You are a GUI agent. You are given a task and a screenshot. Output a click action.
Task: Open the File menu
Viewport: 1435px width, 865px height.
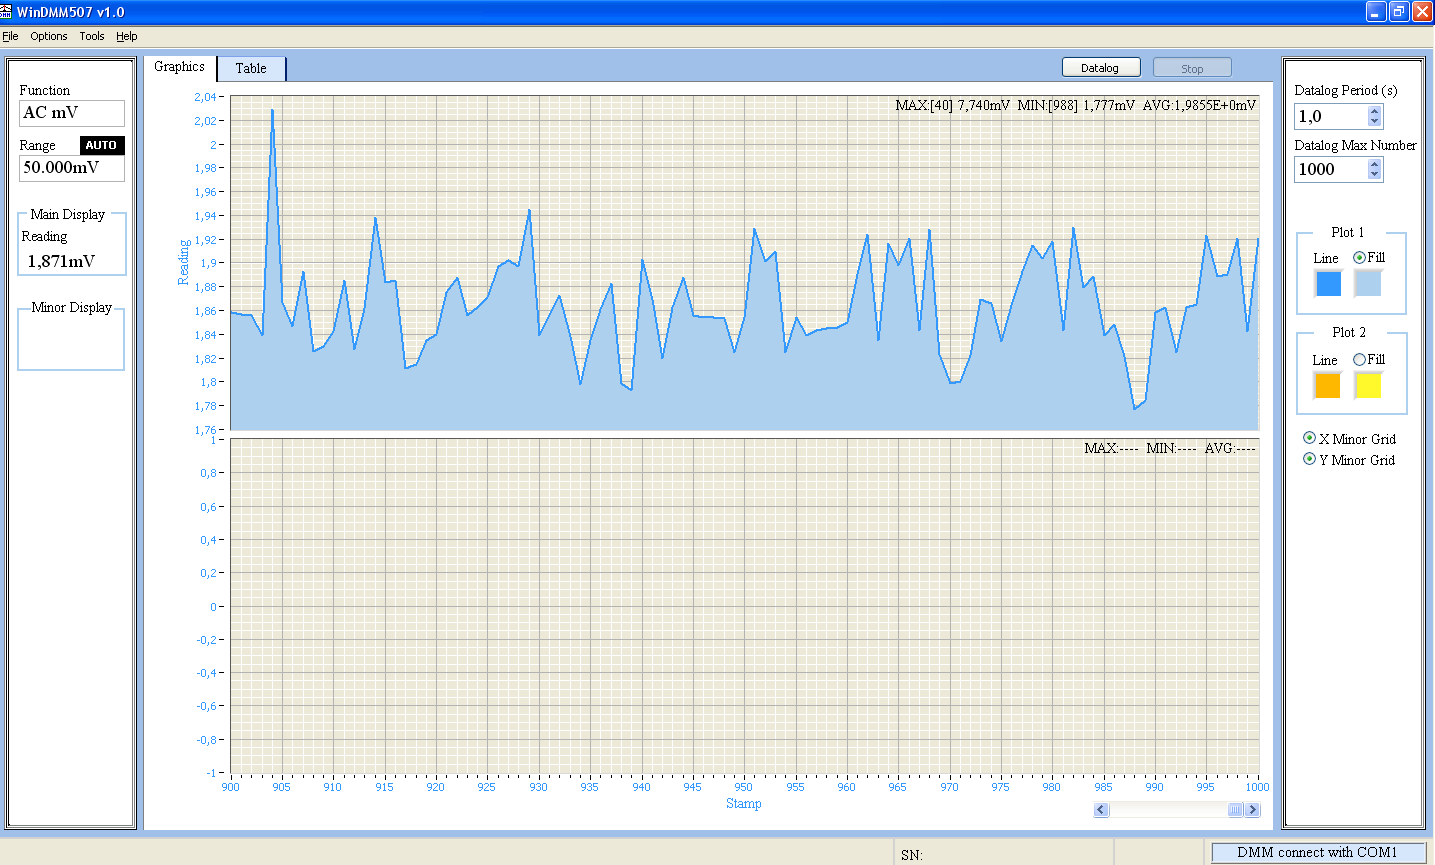click(10, 36)
